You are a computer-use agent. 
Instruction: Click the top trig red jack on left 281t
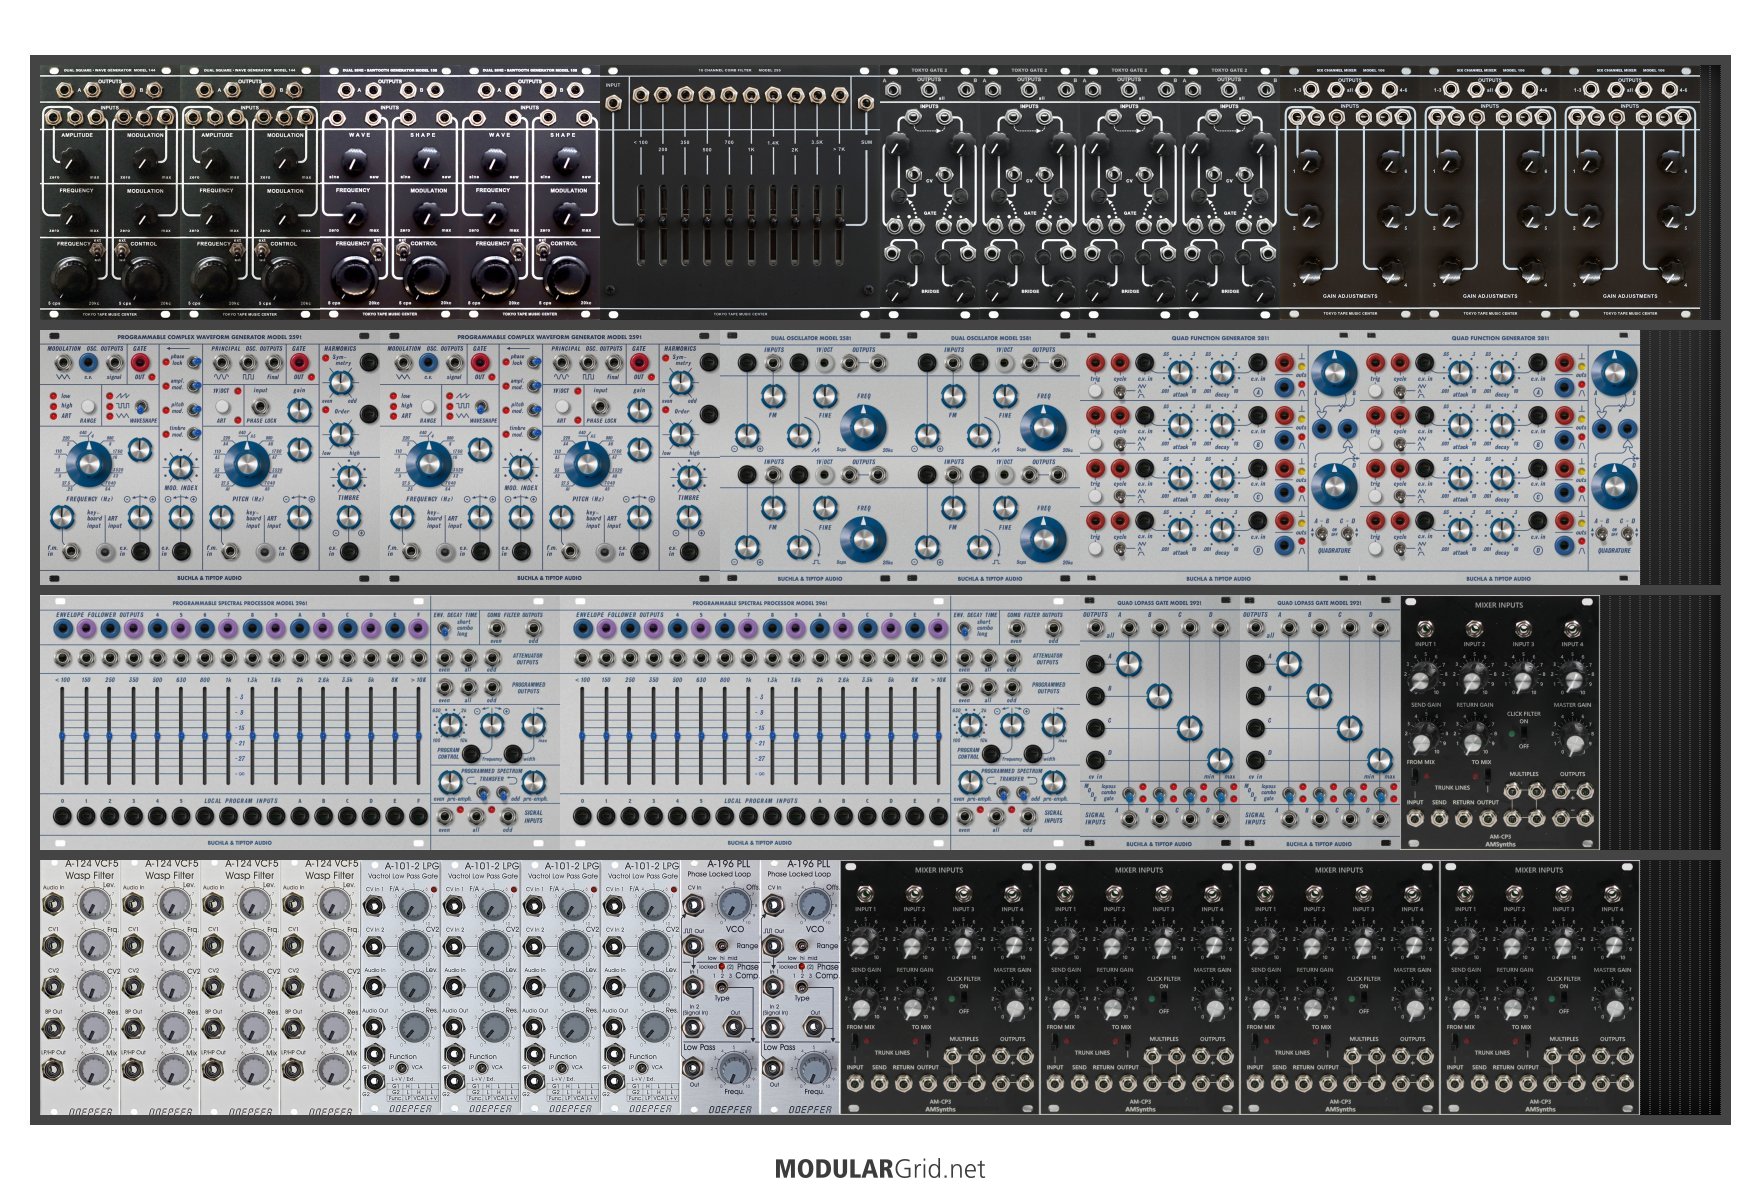1095,363
